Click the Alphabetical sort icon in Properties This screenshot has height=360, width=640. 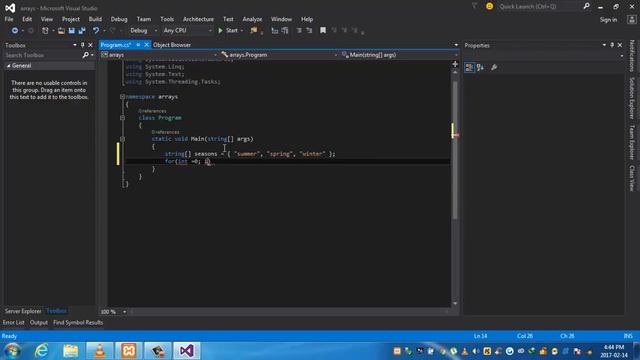click(x=480, y=67)
